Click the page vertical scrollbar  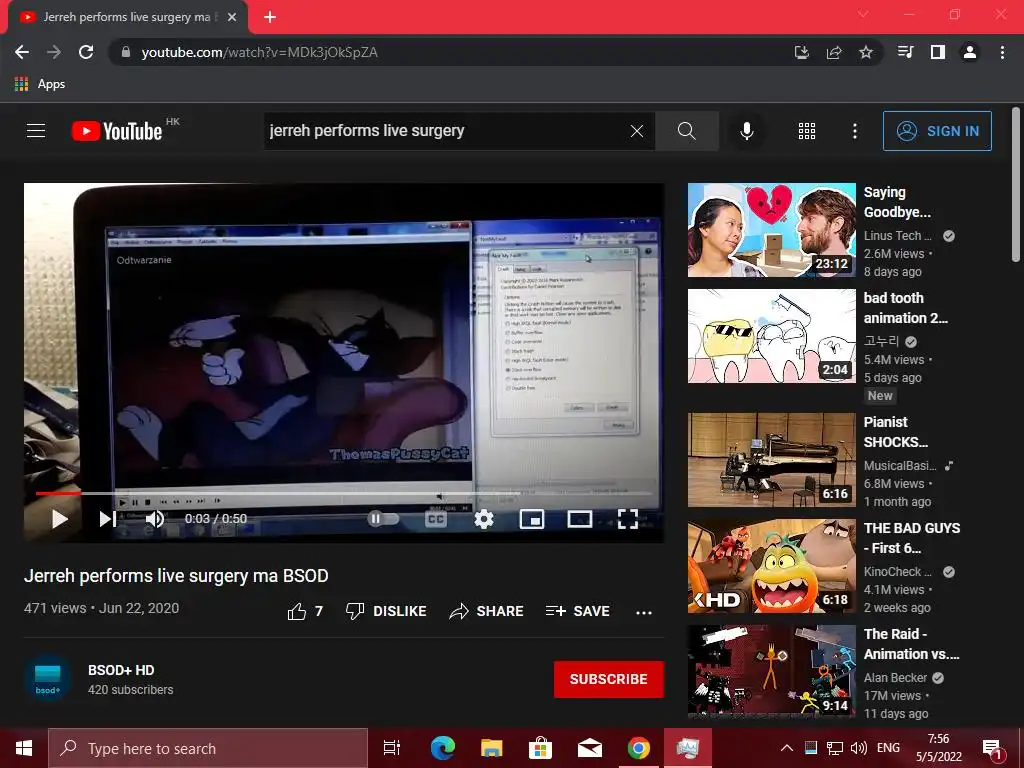pos(1016,185)
